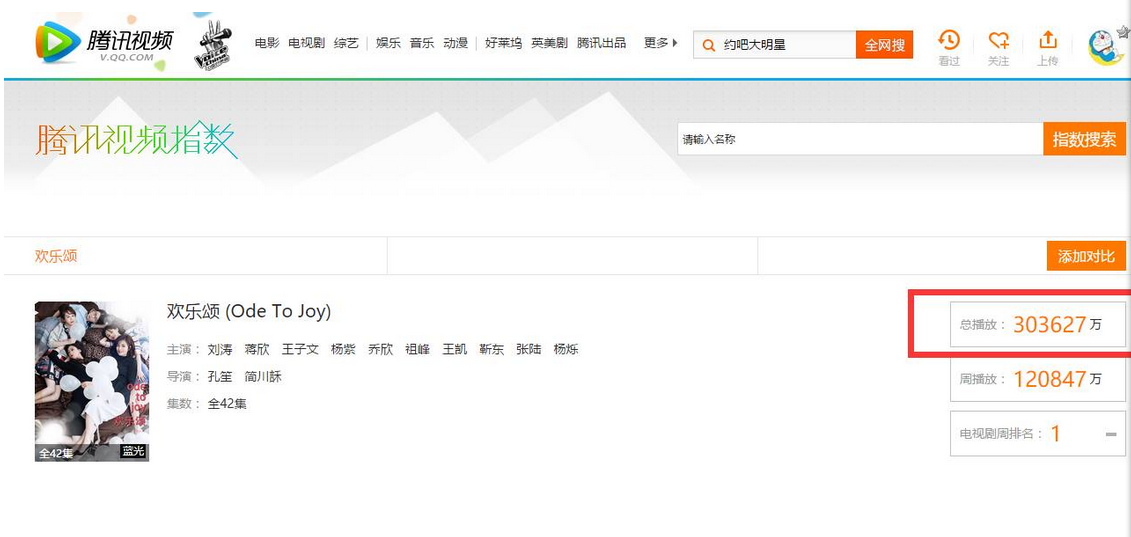Click the search magnifier icon
Image resolution: width=1131 pixels, height=537 pixels.
pos(710,45)
